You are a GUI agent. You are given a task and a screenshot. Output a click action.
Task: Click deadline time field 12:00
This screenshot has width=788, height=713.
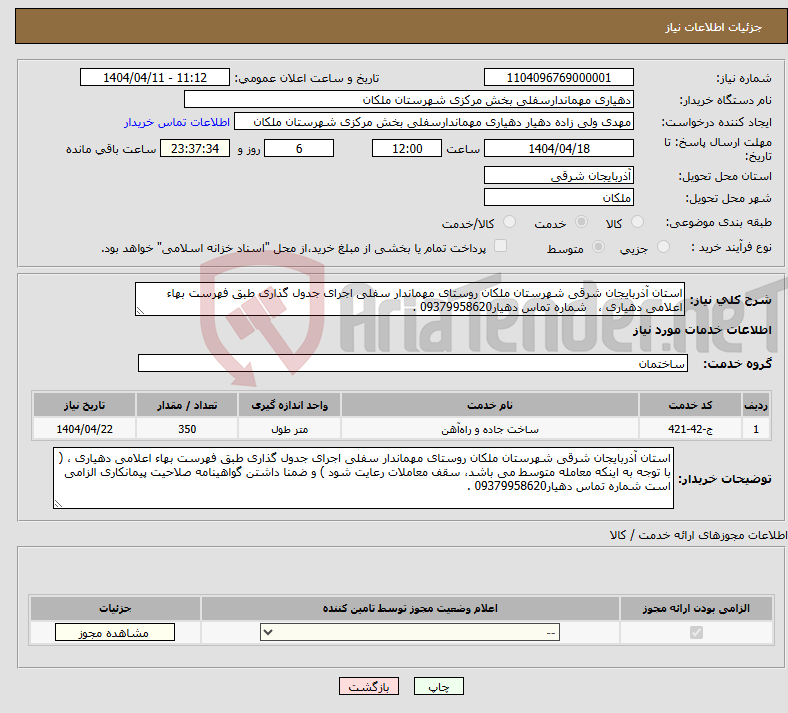coord(407,148)
